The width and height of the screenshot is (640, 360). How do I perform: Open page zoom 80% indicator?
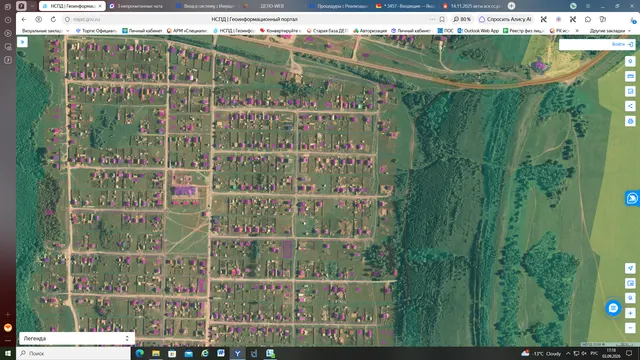462,19
